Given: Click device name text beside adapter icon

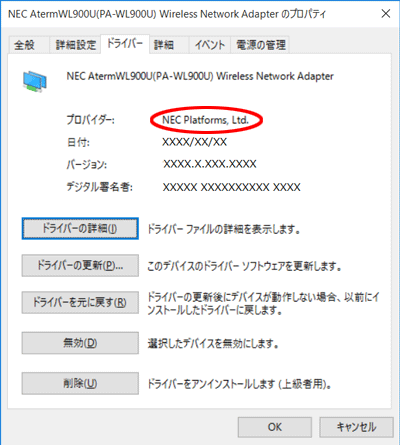Looking at the screenshot, I should [x=200, y=76].
